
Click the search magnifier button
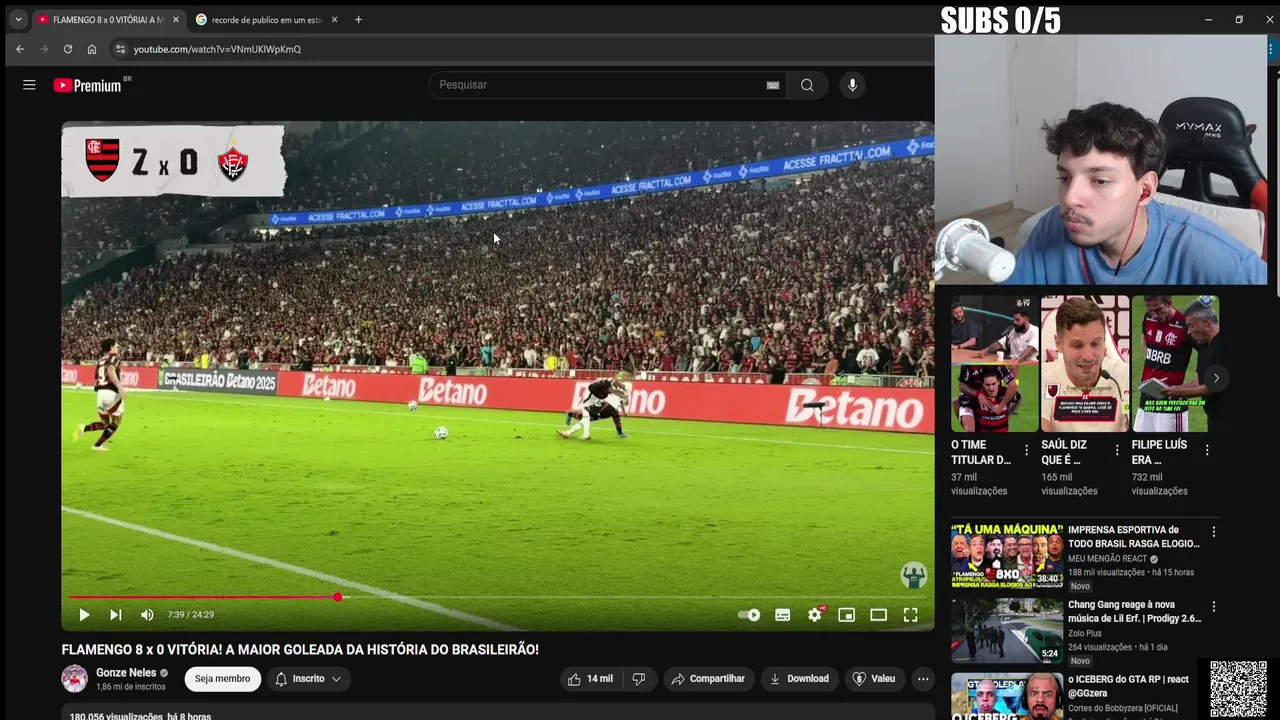tap(807, 85)
